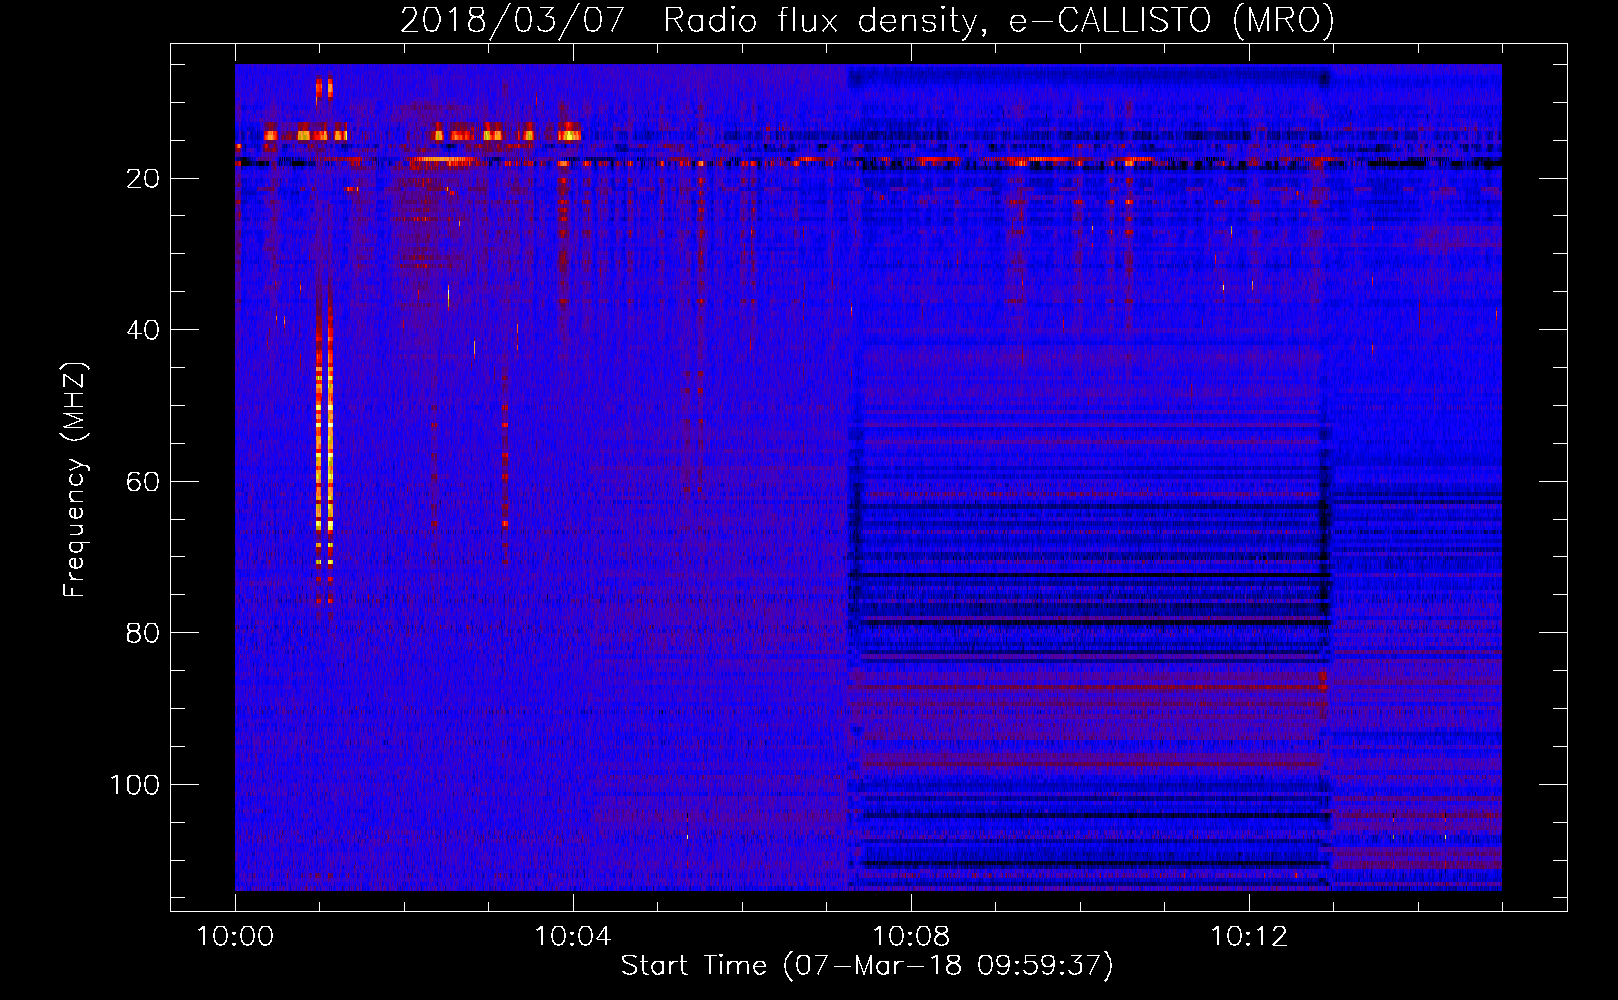Click the '10:12' time tick label
1618x1000 pixels.
1249,937
